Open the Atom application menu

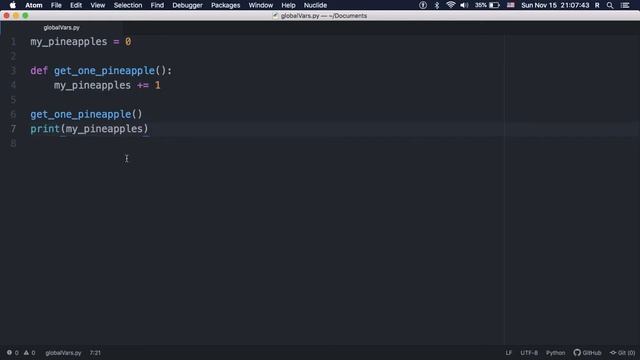34,5
